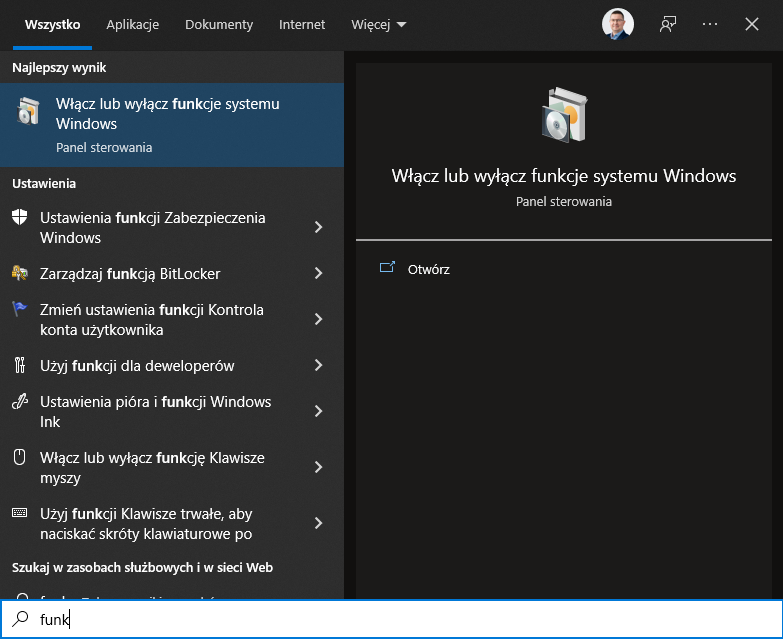Click the Ustawienia section heading
Viewport: 783px width, 639px height.
coord(44,183)
